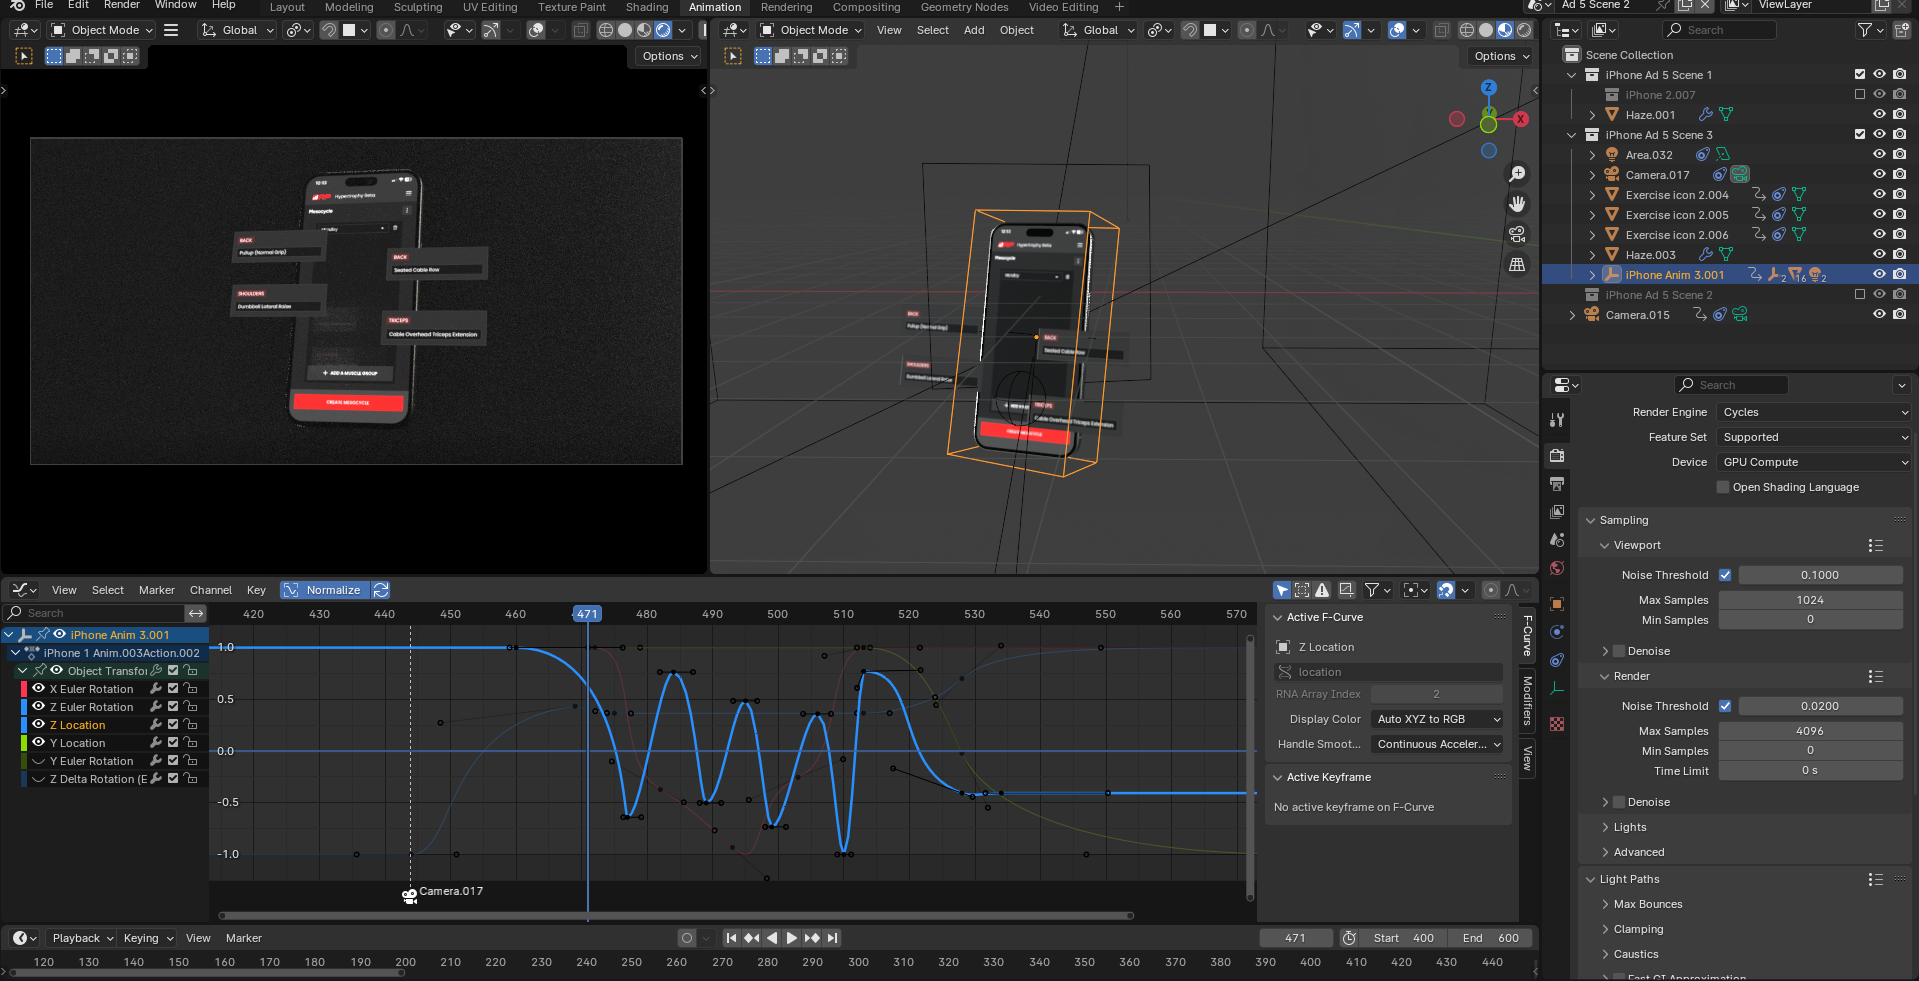Click the timeline play button
1919x981 pixels.
coord(791,938)
